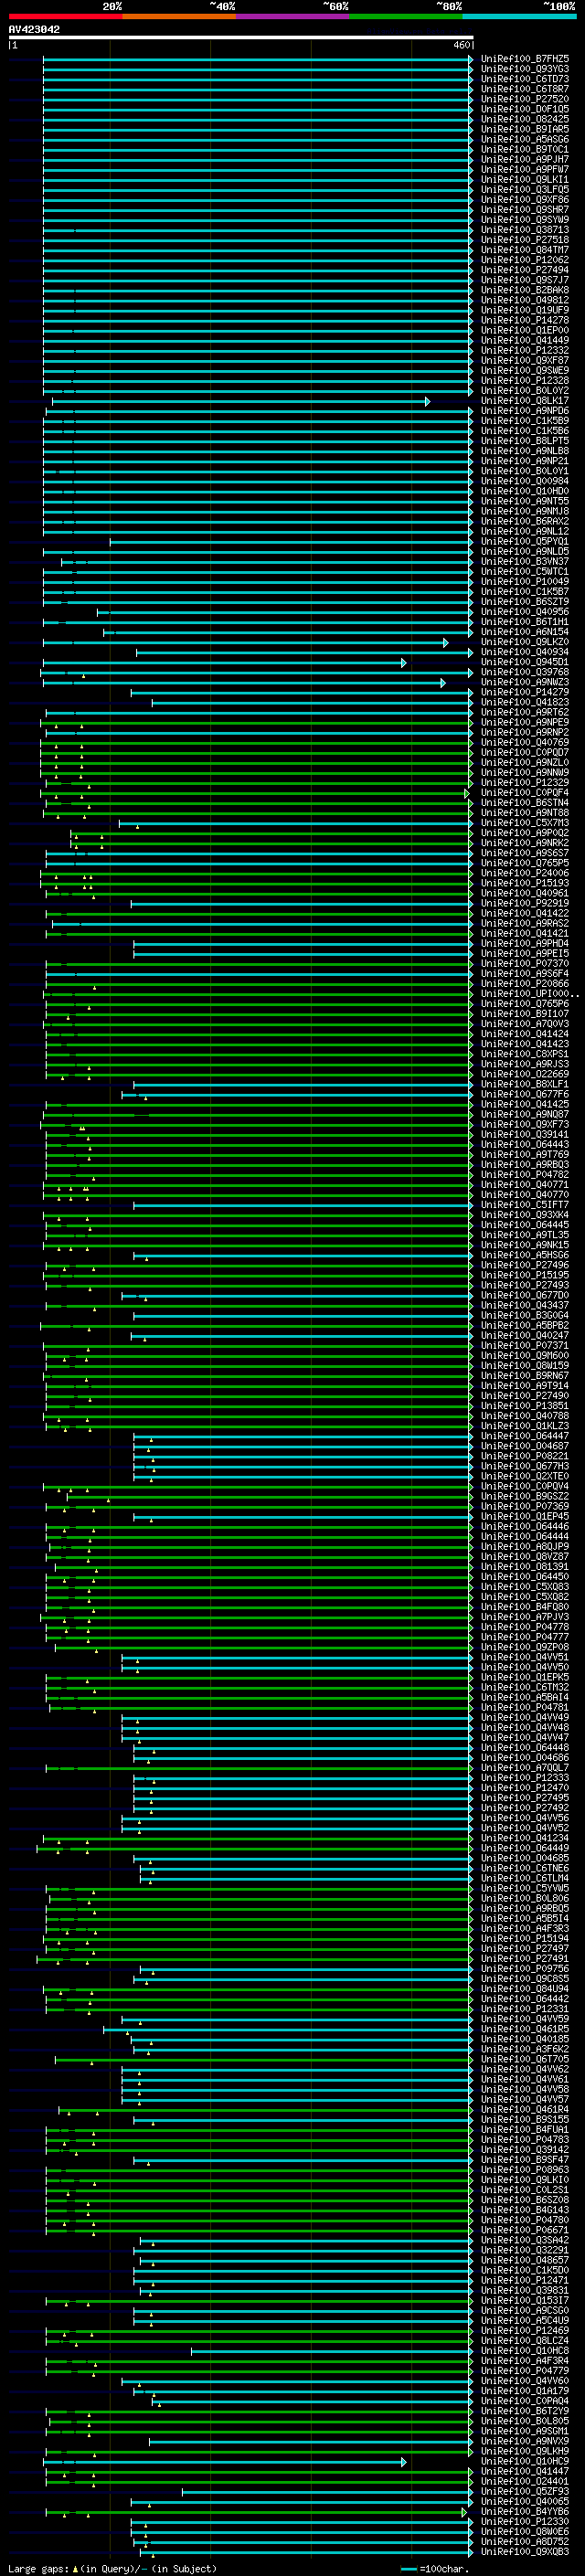Select the UniRef100_A9TL35 label
Screen dimensions: 585x2576
point(525,1235)
